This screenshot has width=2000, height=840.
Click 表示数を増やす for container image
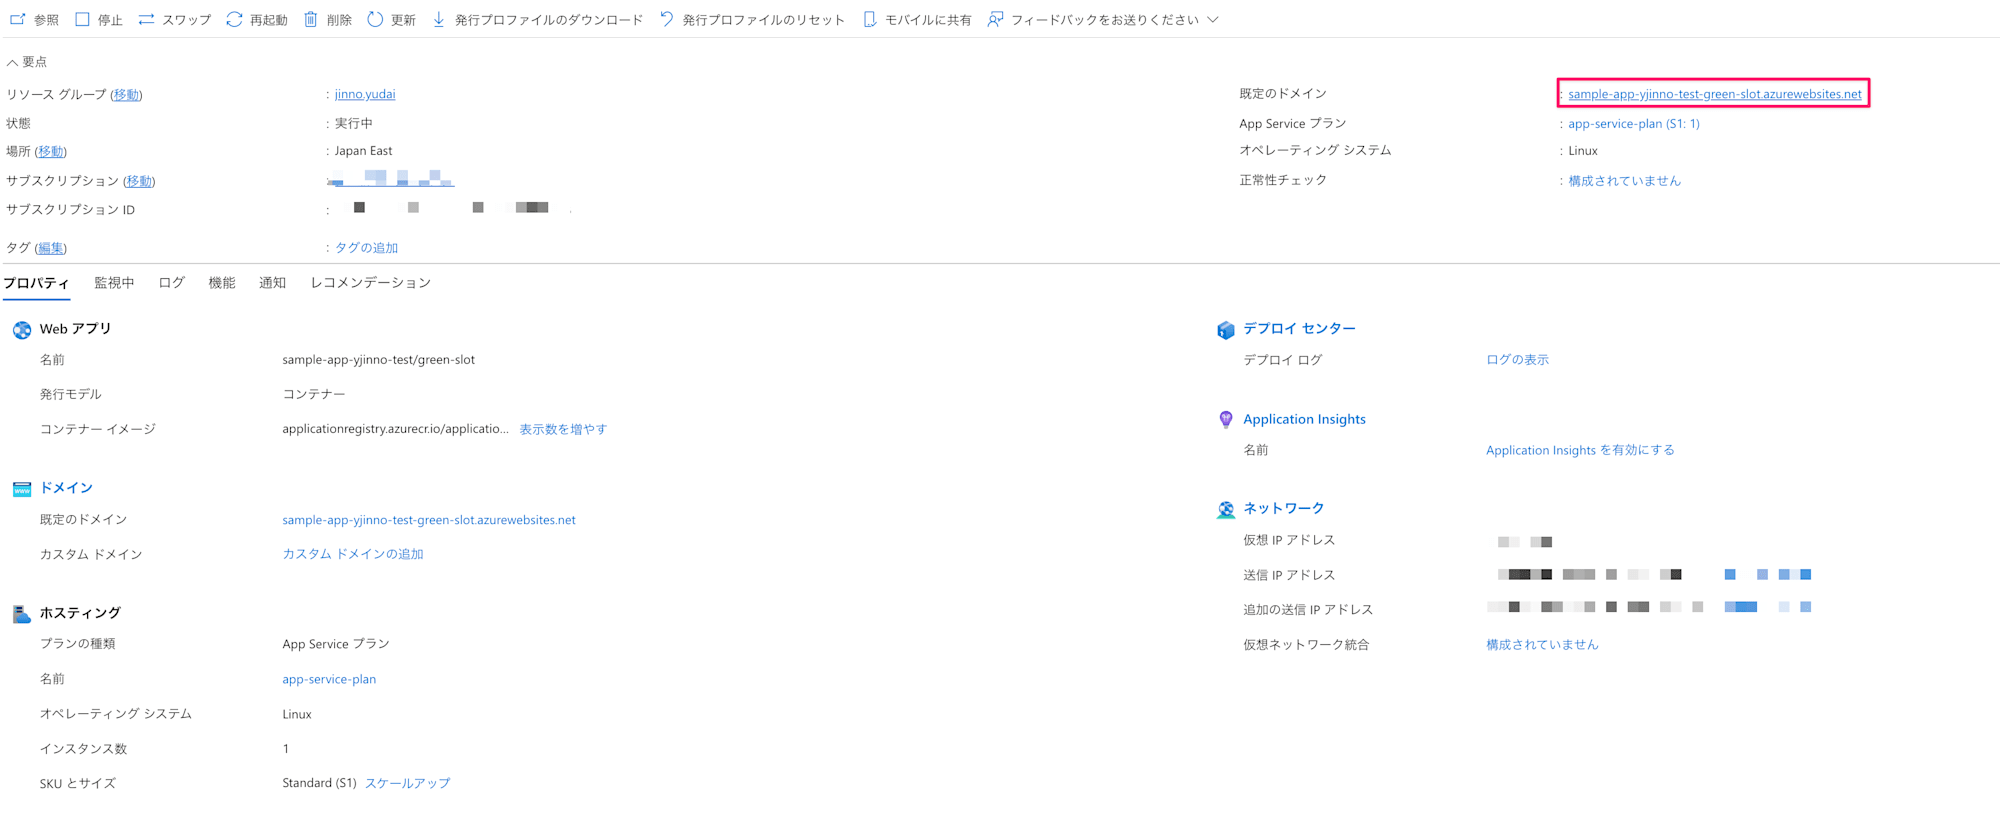(563, 429)
